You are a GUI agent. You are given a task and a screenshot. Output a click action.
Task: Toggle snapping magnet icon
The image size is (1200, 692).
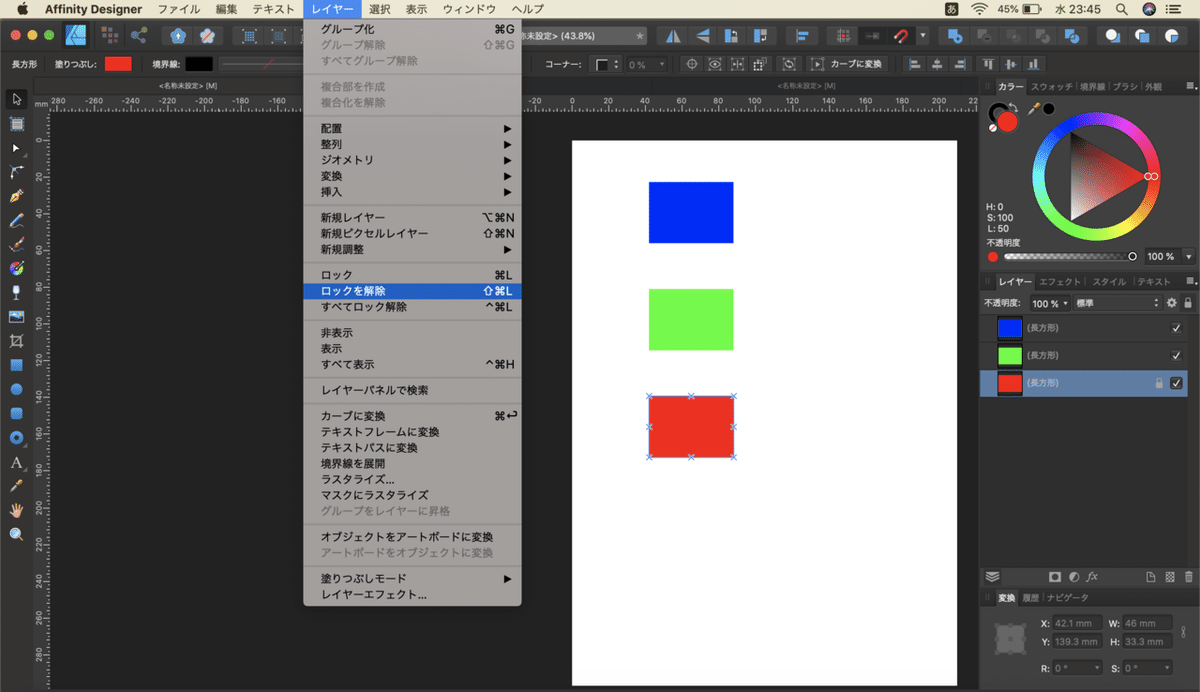(901, 35)
